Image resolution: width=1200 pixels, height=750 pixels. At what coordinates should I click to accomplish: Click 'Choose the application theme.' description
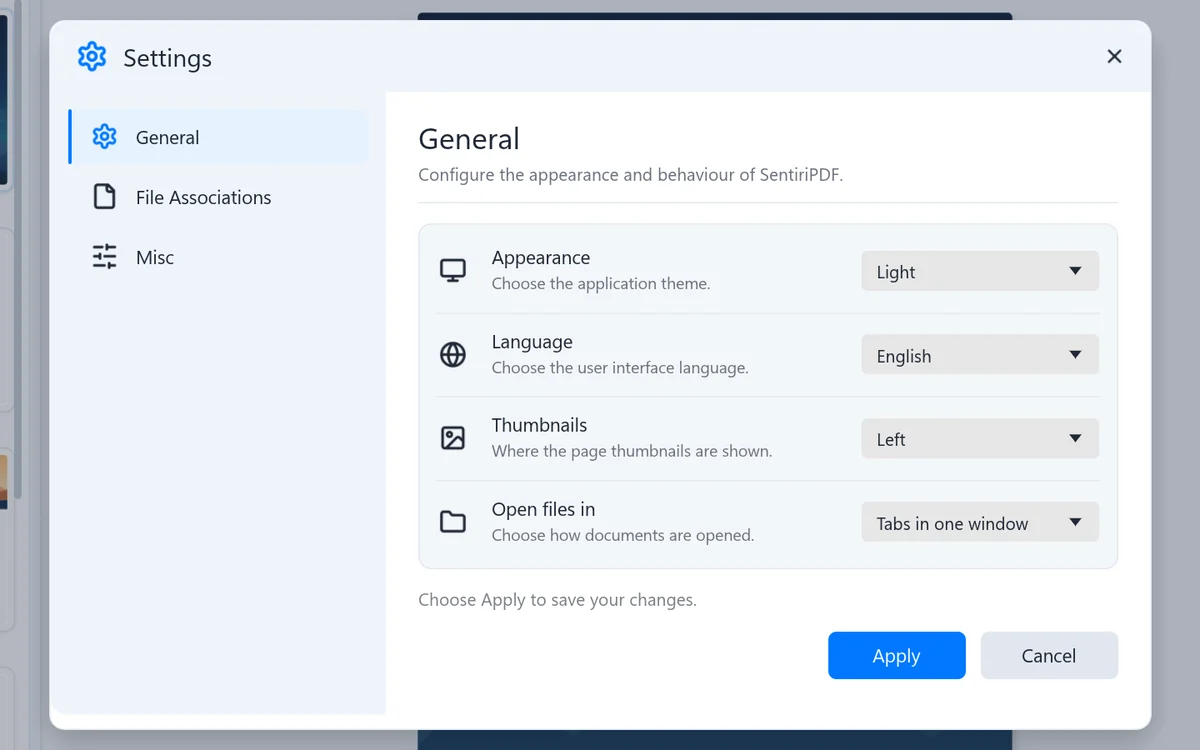pos(601,284)
